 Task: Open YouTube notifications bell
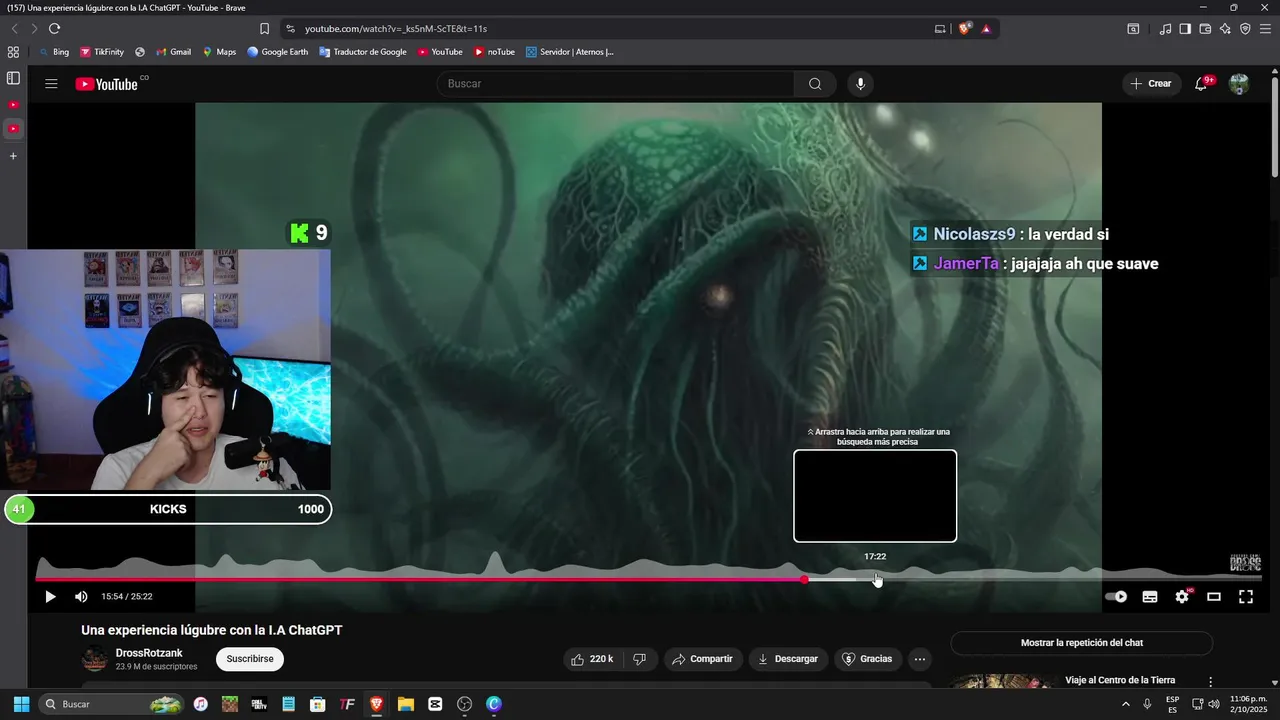(1202, 84)
